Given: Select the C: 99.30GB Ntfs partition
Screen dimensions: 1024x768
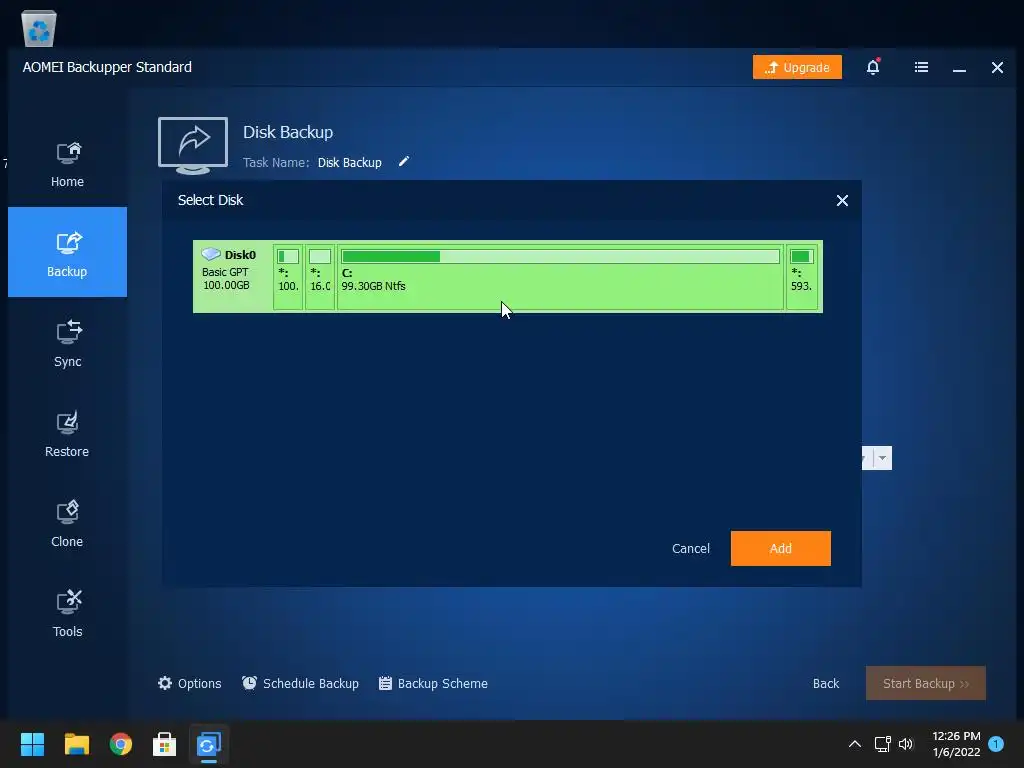Looking at the screenshot, I should click(560, 276).
